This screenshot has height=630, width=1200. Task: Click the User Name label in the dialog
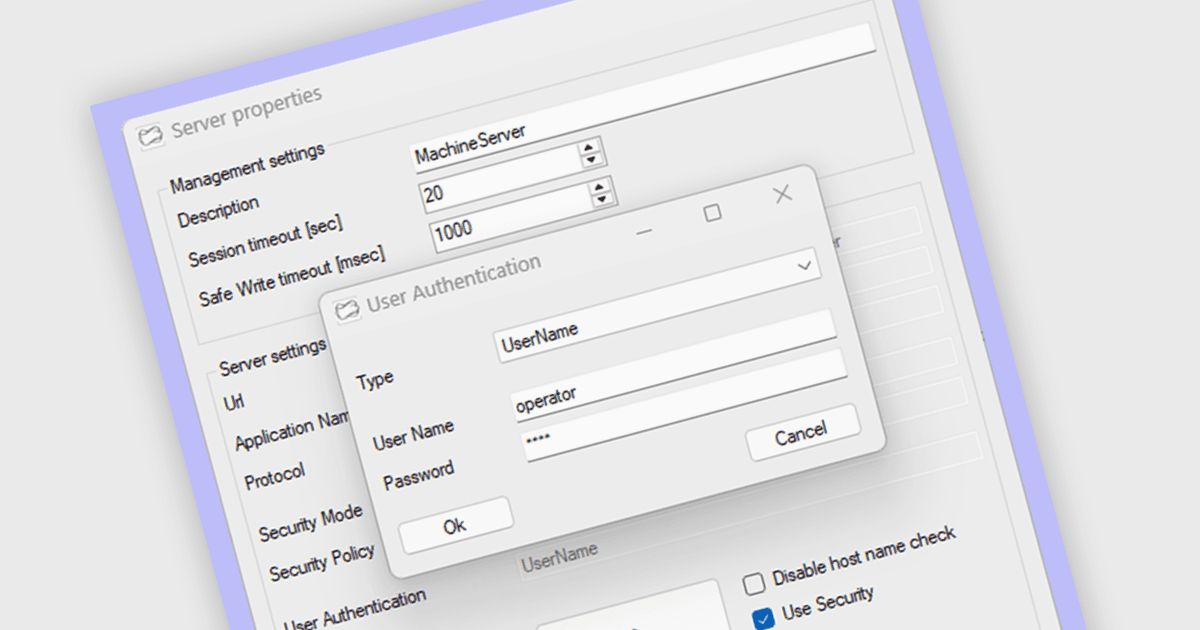[413, 435]
